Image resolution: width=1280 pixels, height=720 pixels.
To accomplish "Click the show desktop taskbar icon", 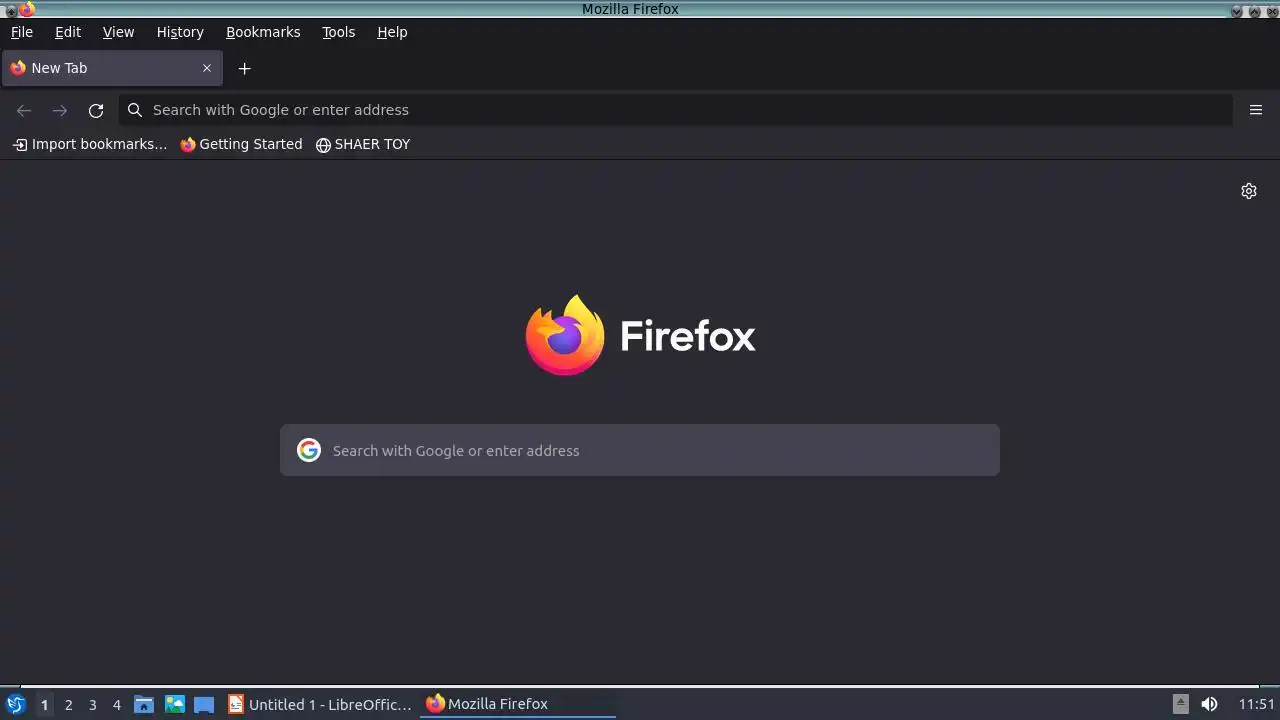I will [204, 704].
